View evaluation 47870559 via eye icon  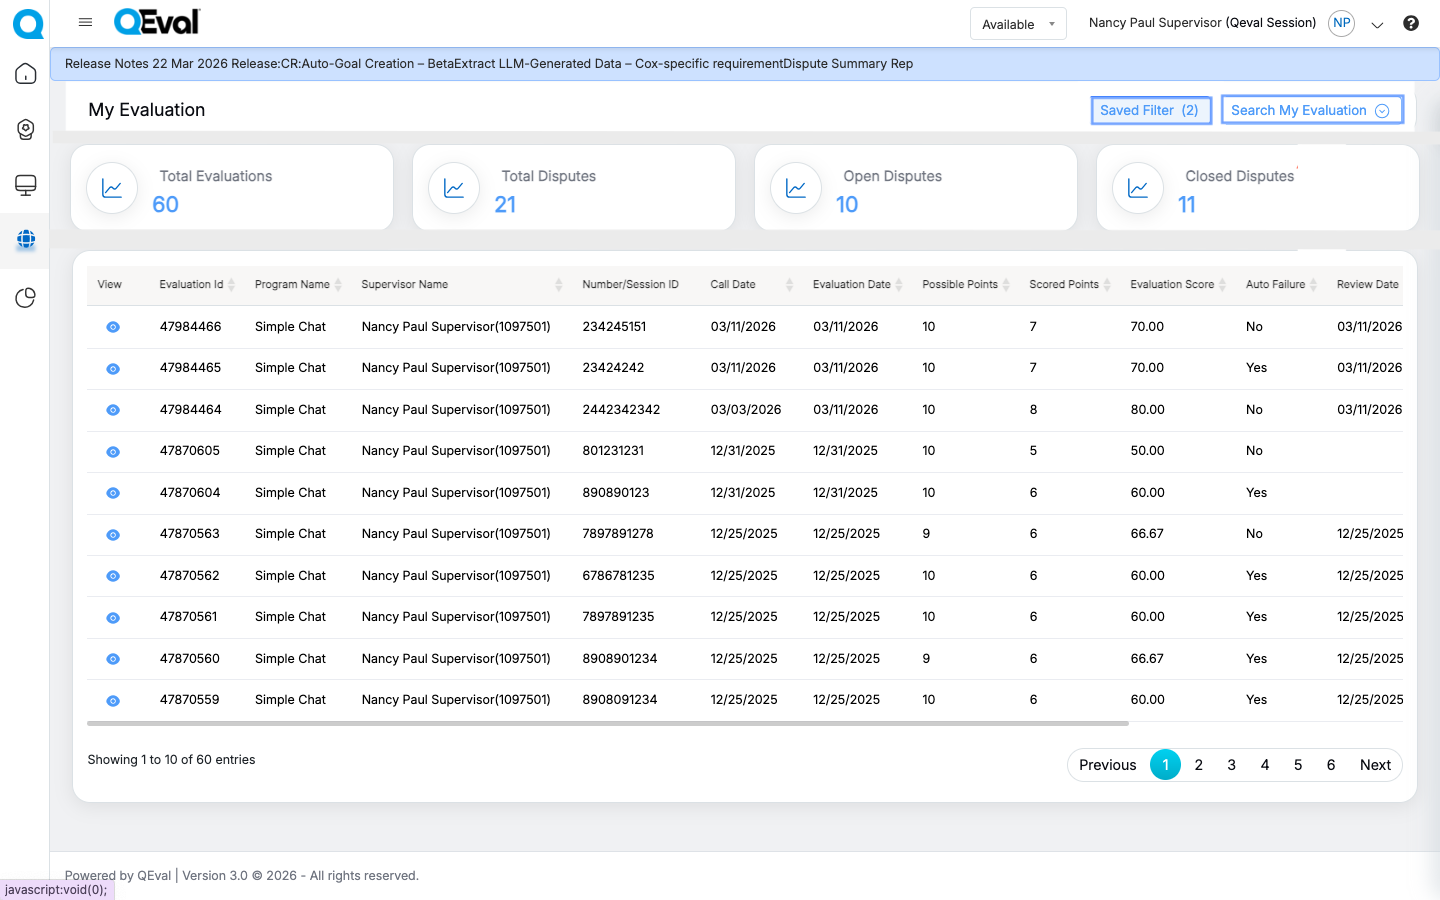113,701
